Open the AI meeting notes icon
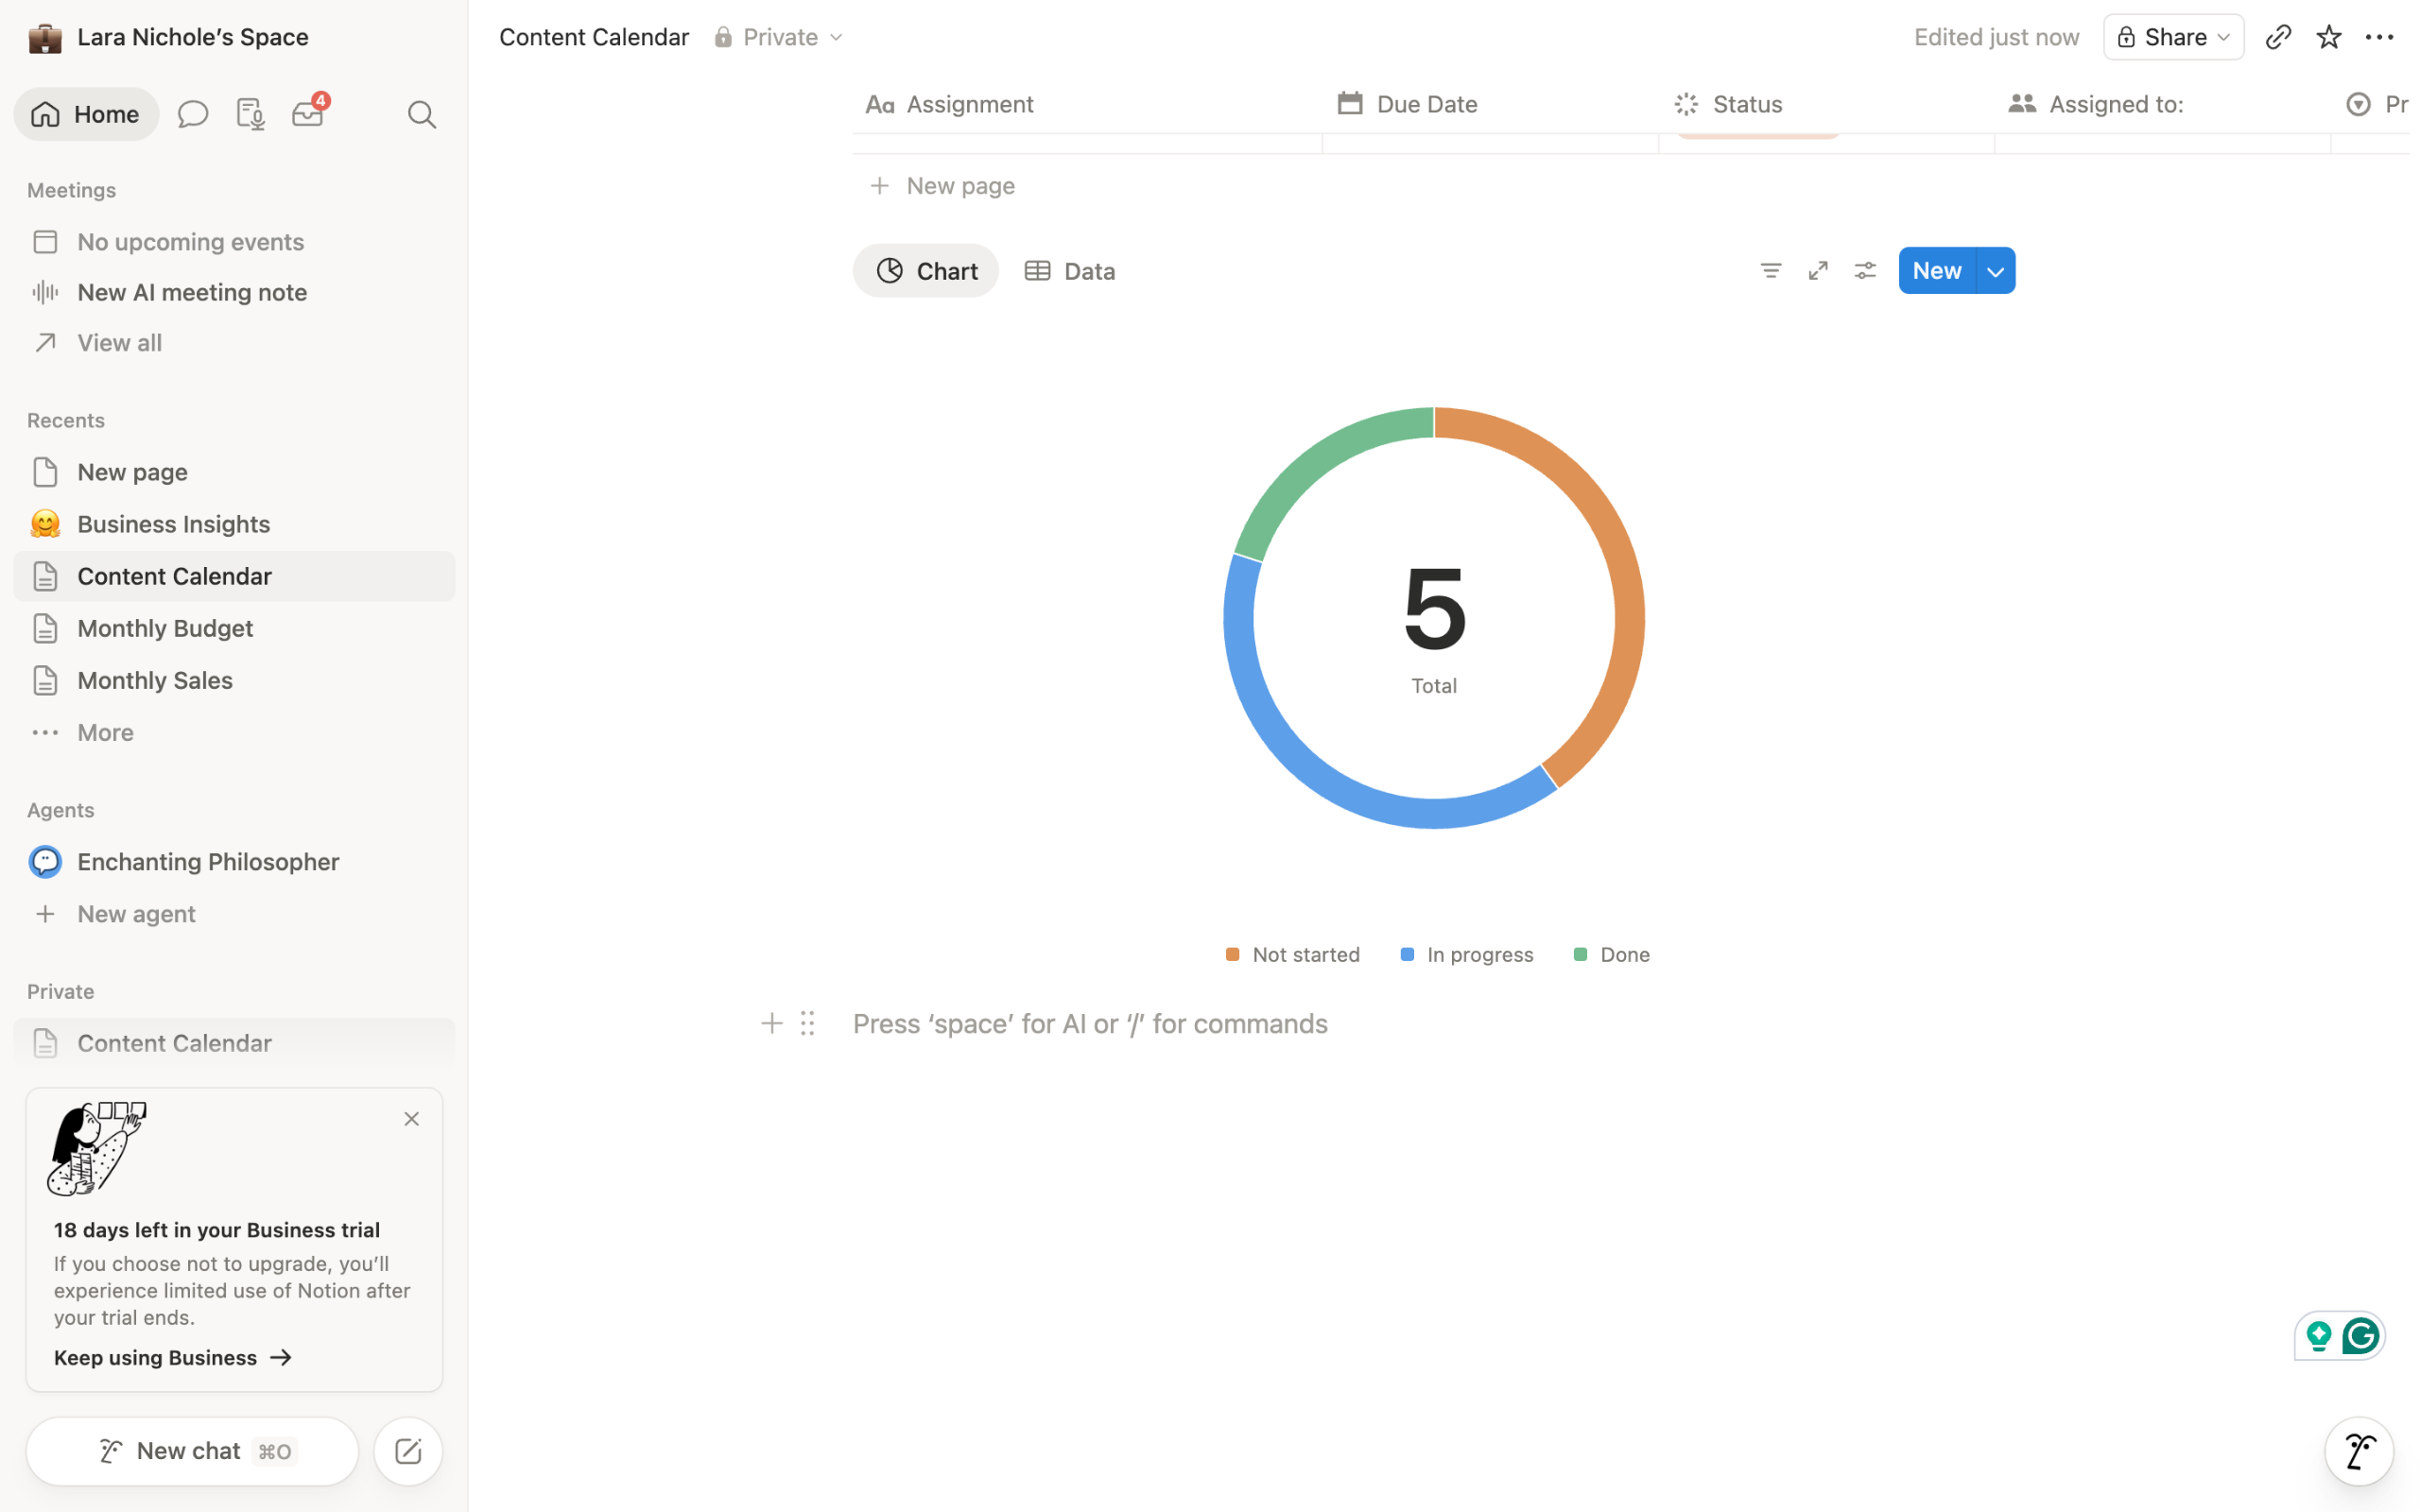Viewport: 2420px width, 1512px height. (x=250, y=114)
